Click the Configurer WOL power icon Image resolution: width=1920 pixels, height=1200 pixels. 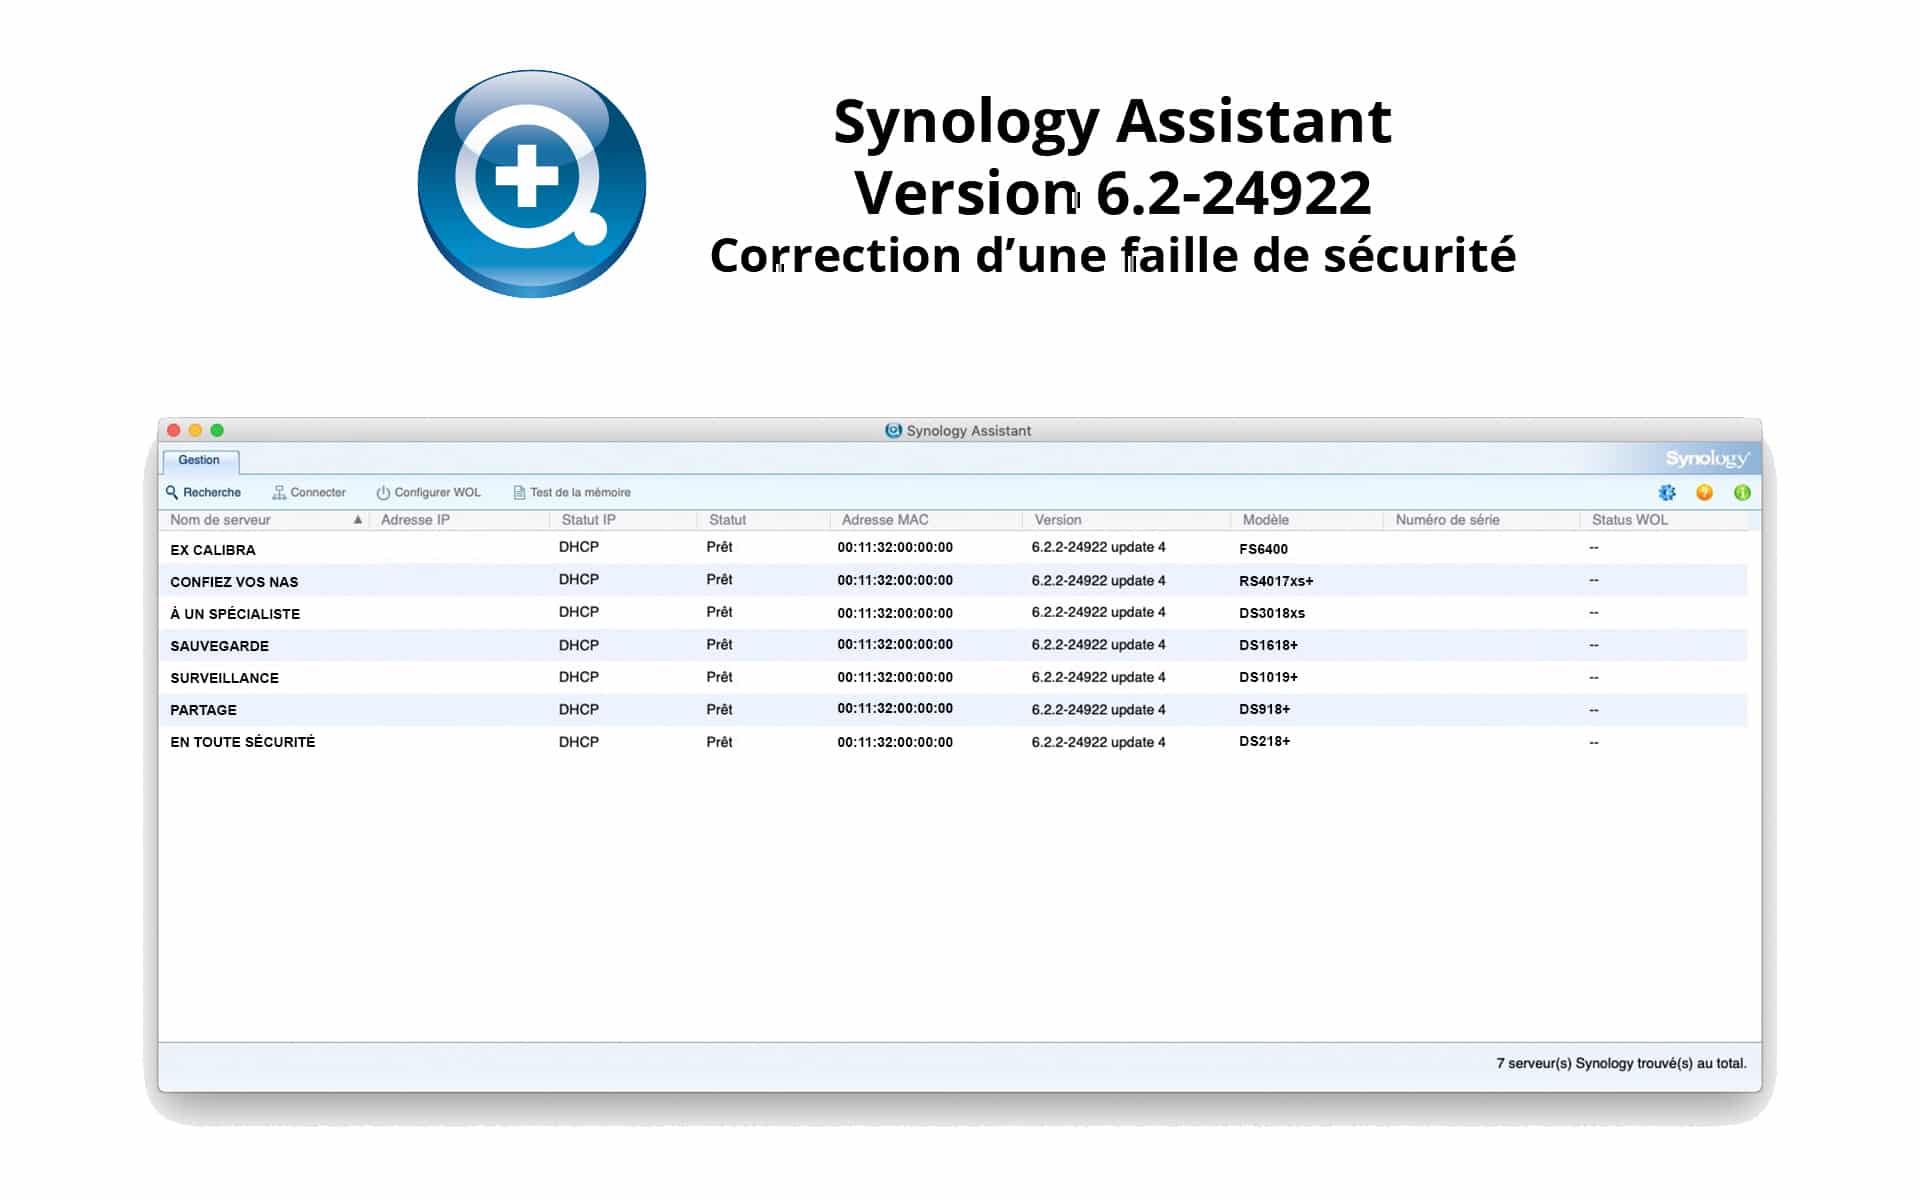pyautogui.click(x=383, y=492)
